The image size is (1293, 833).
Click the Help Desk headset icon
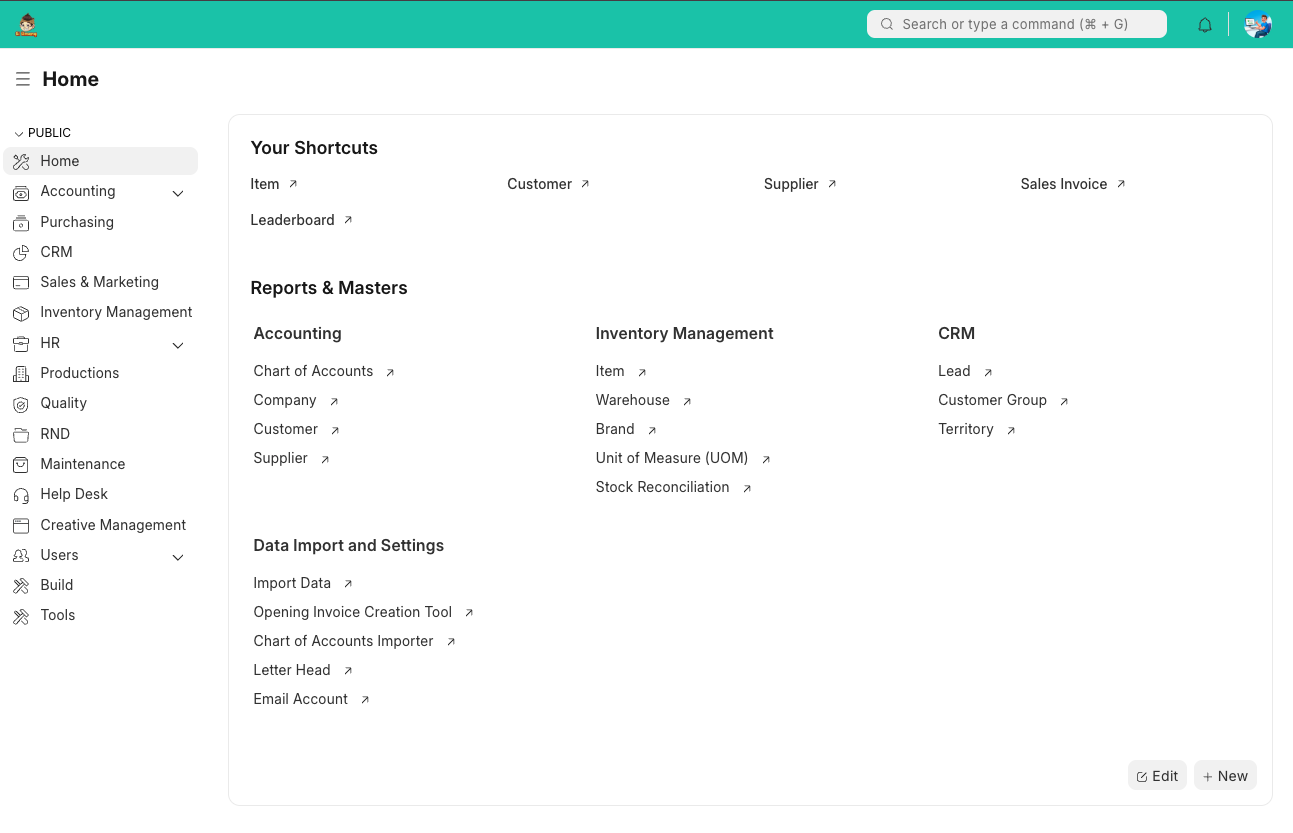coord(21,494)
